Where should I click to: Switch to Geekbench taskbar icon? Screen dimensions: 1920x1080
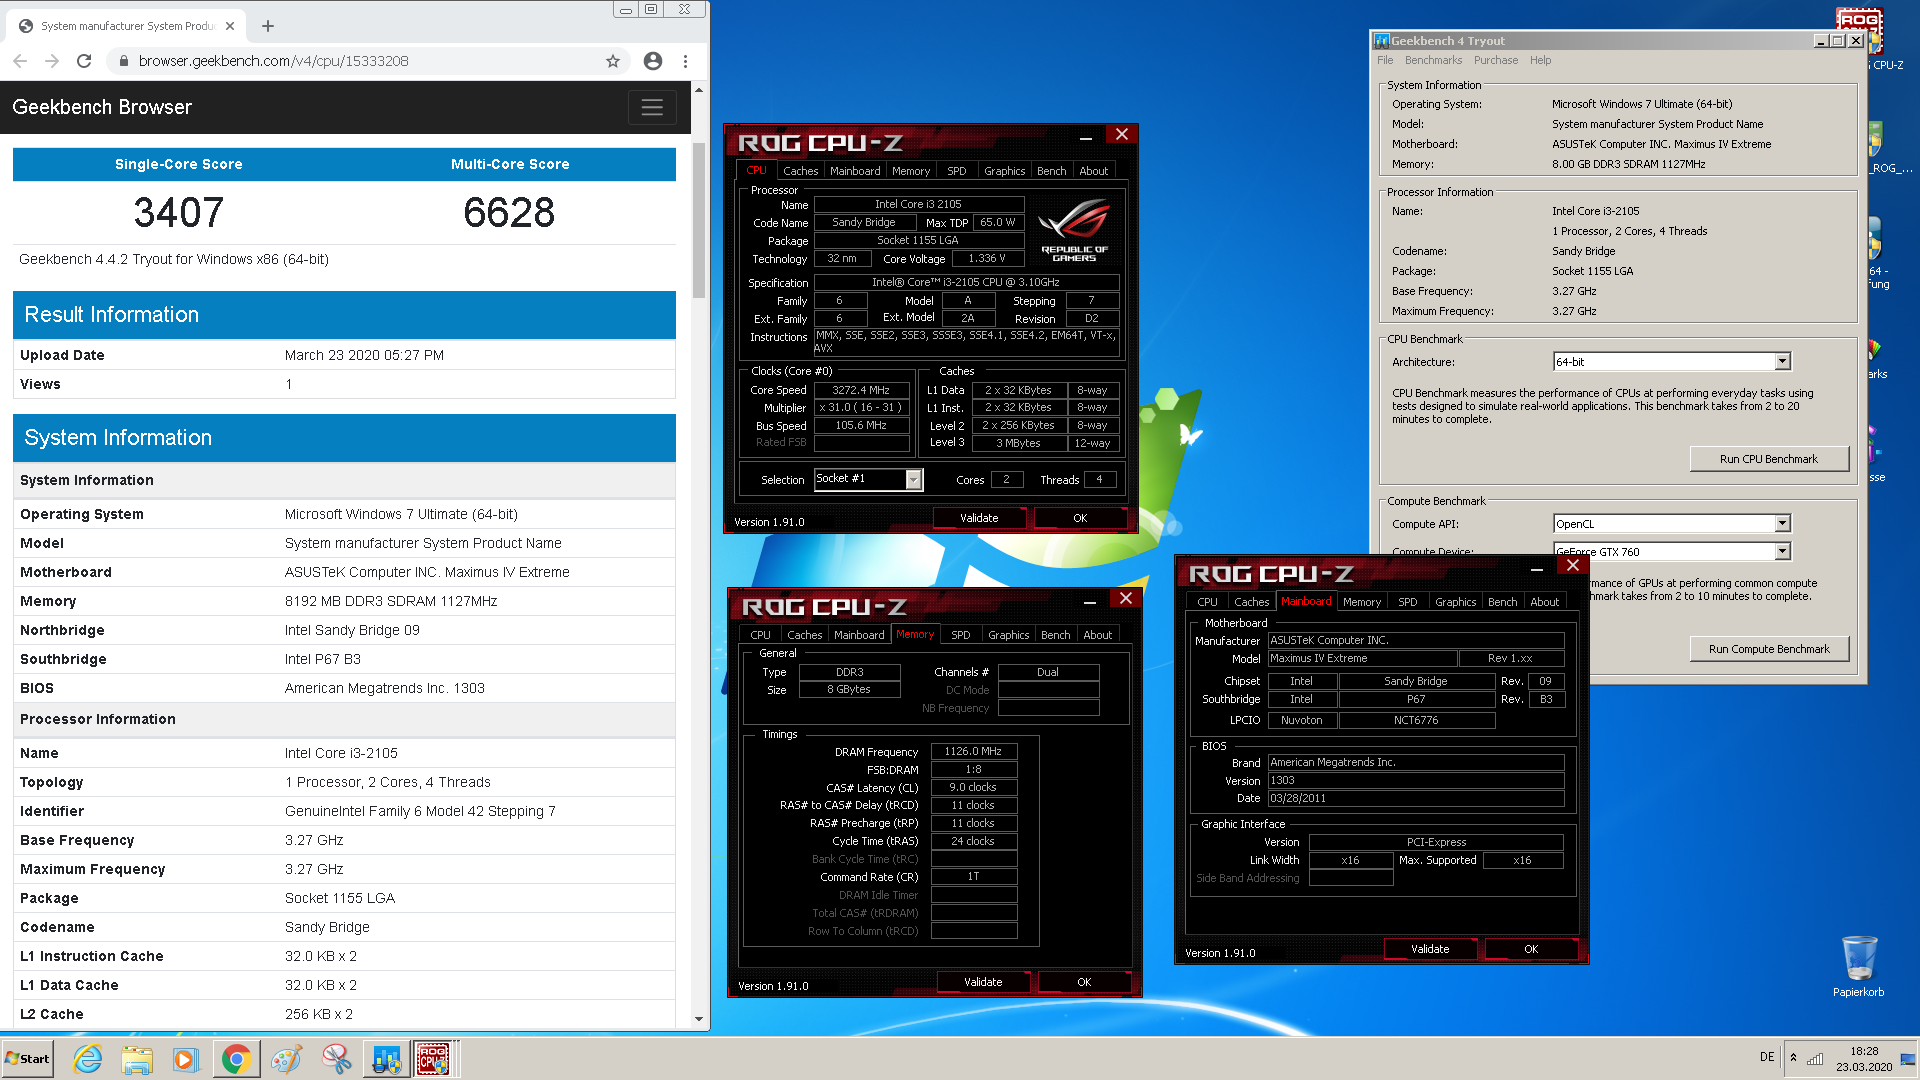(386, 1059)
